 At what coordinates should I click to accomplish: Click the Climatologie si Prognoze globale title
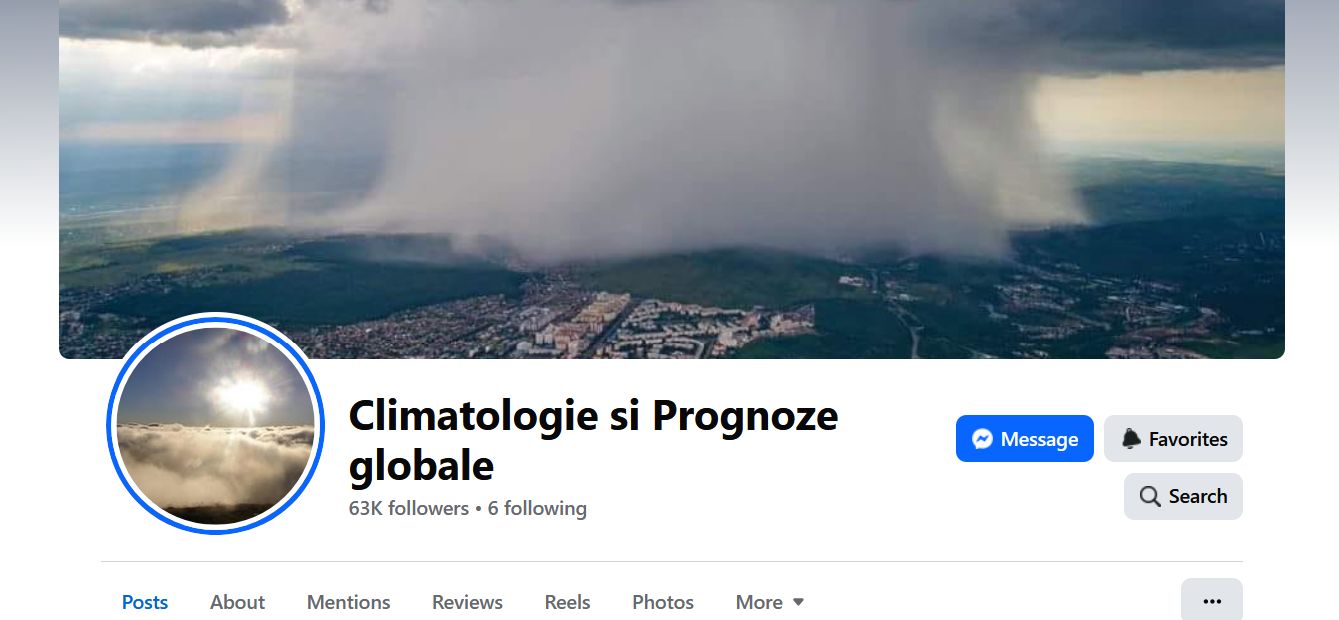click(594, 440)
